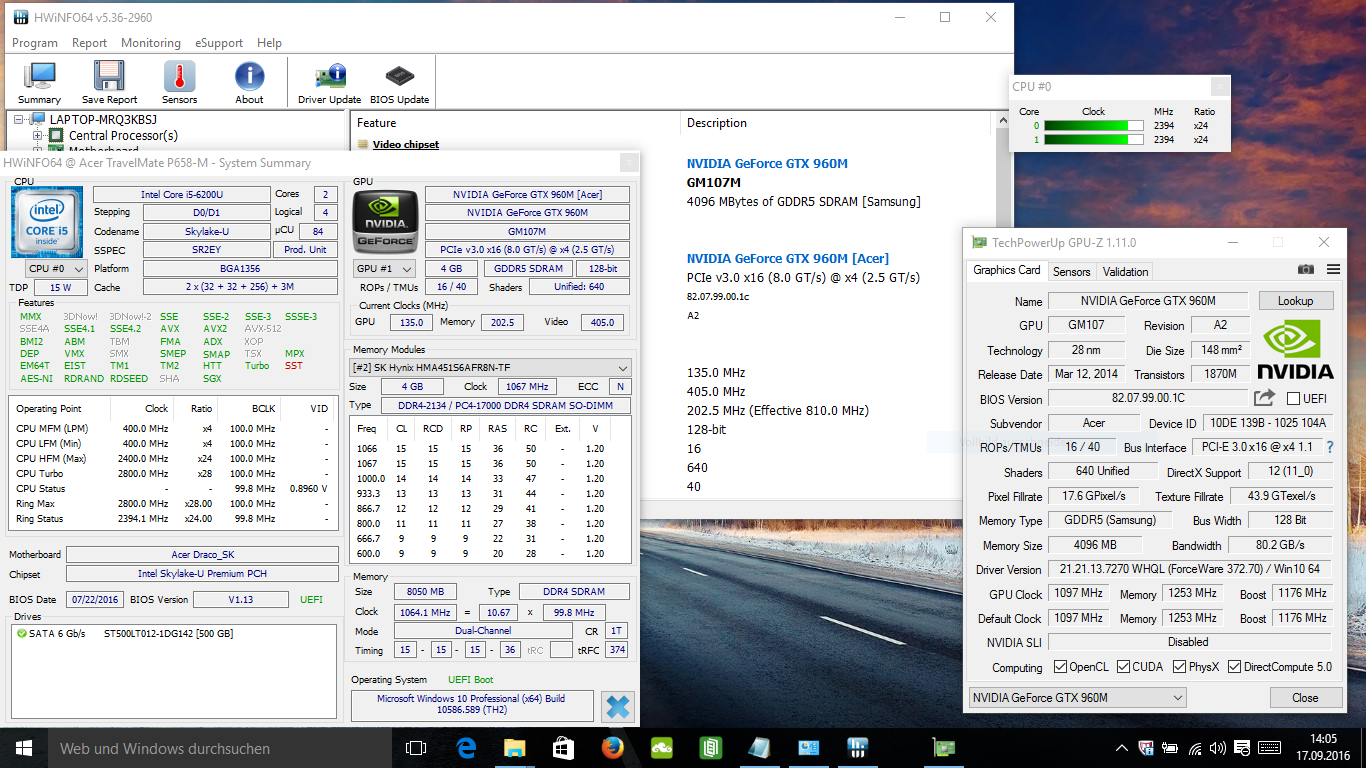Click Windows taskbar search box

coord(200,748)
